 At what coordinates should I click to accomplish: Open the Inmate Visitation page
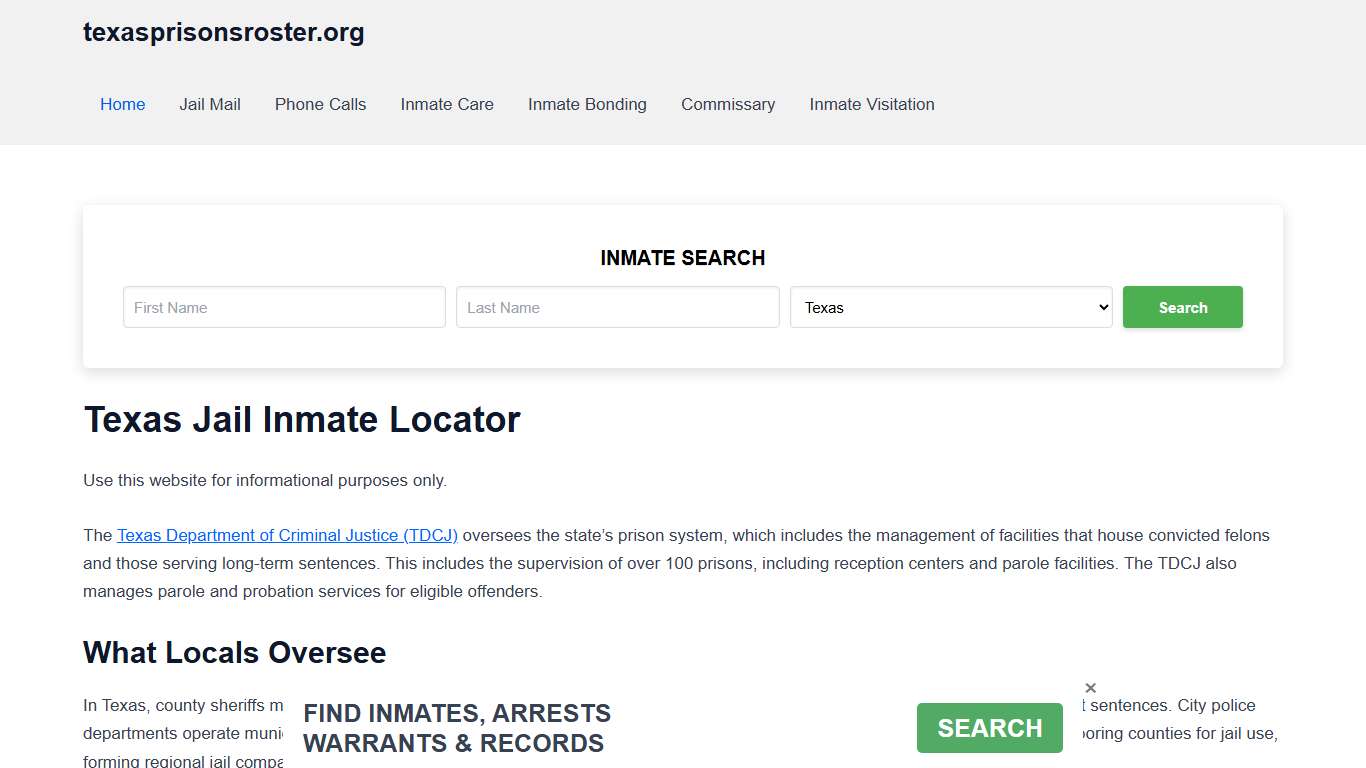point(871,104)
